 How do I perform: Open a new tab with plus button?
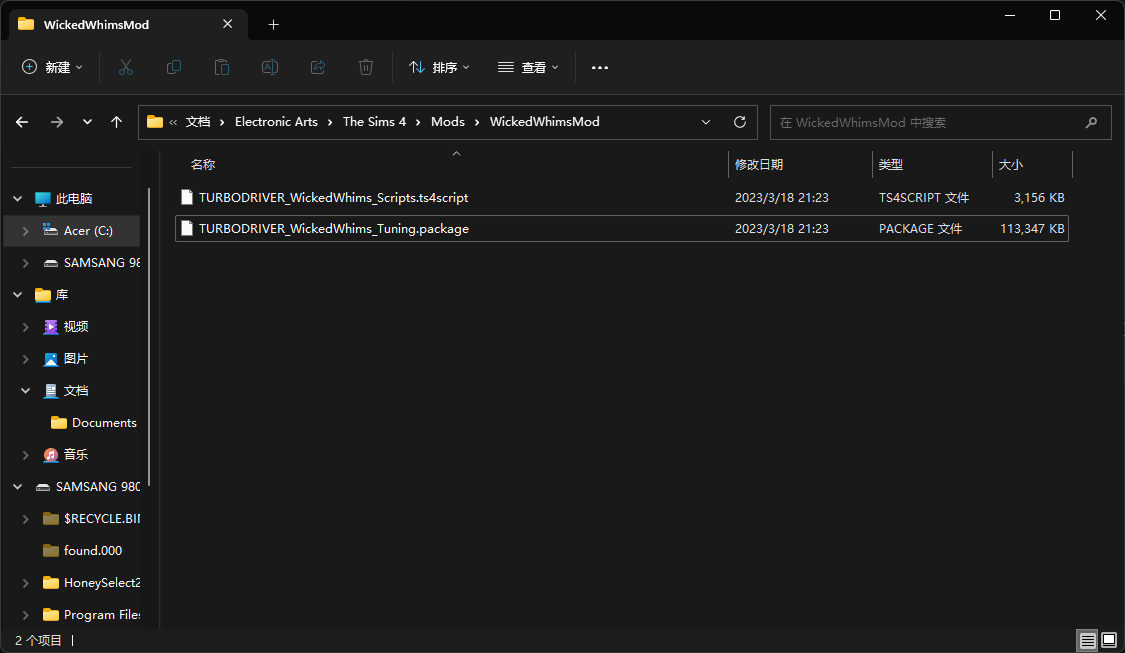click(273, 24)
